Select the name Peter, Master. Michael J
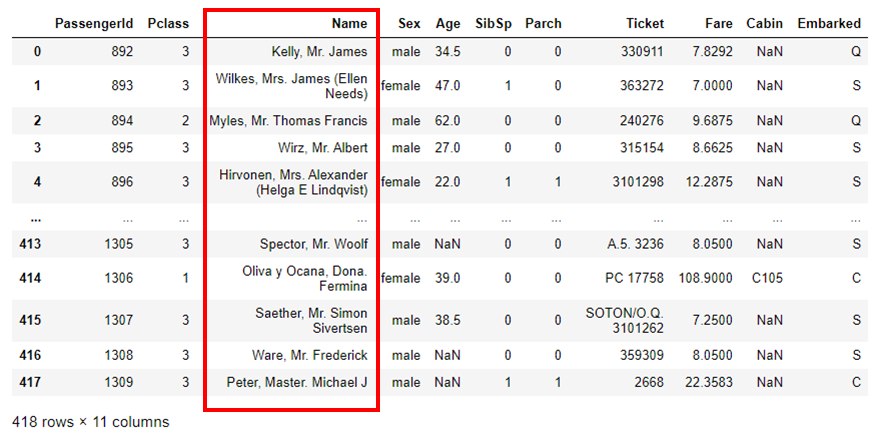This screenshot has width=879, height=439. point(297,382)
